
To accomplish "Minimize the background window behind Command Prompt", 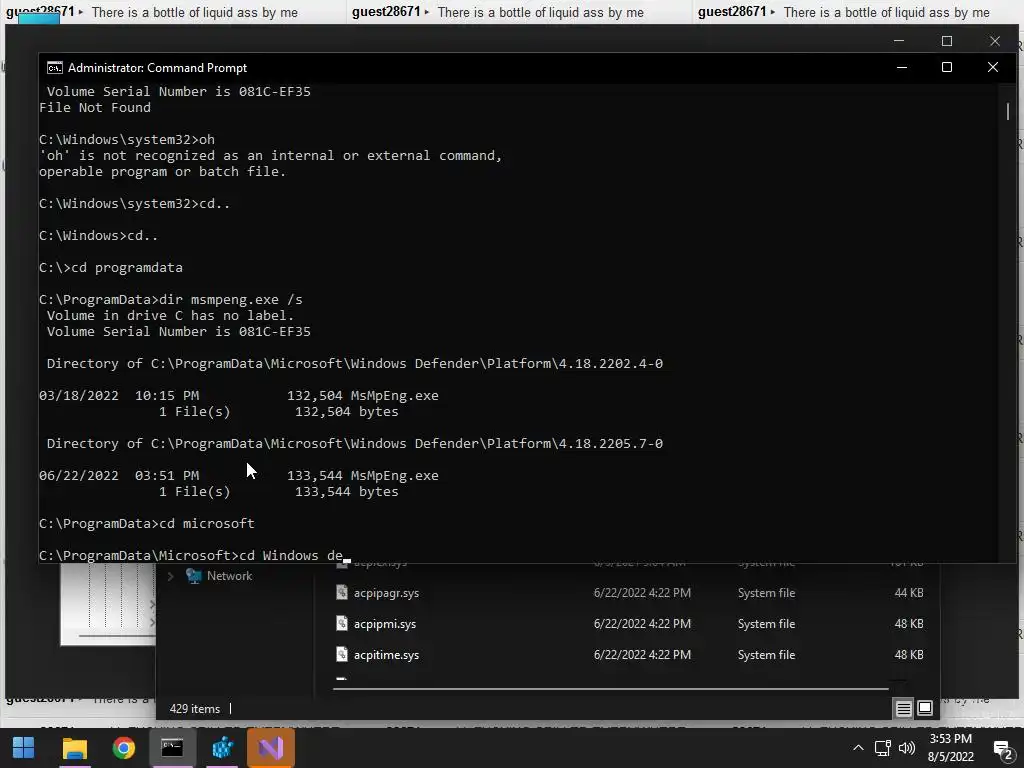I will (x=899, y=40).
